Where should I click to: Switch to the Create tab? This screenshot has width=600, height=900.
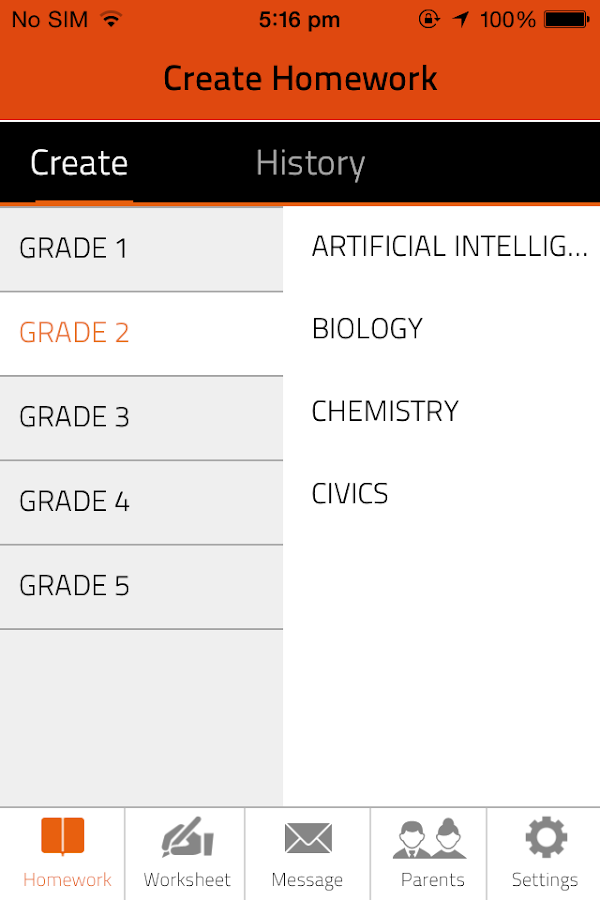pos(79,163)
